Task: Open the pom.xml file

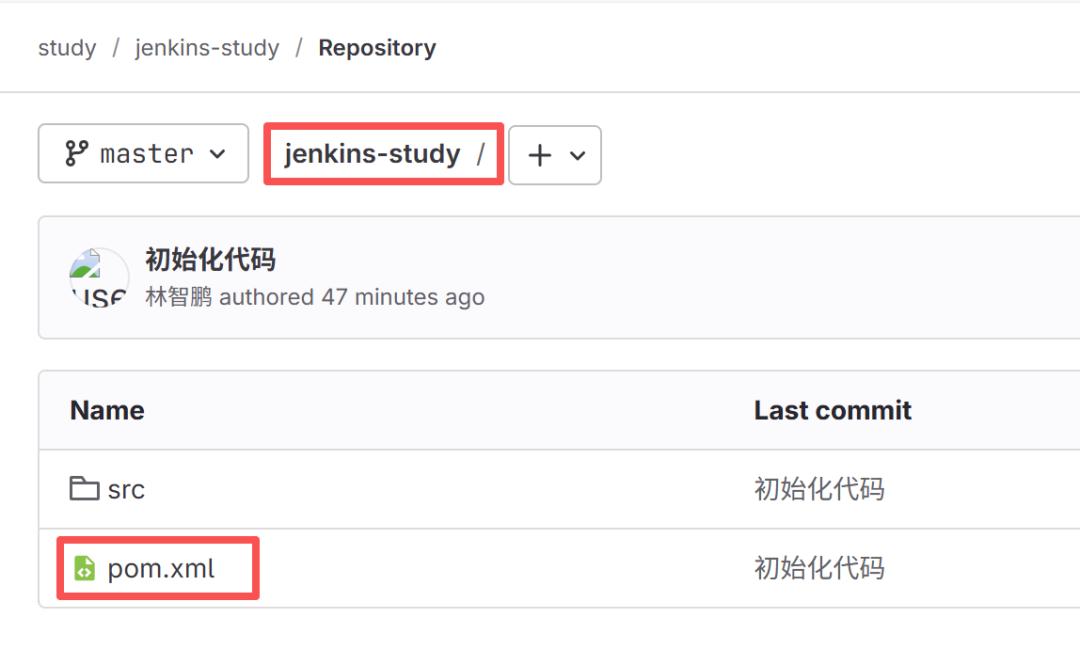Action: pyautogui.click(x=162, y=568)
